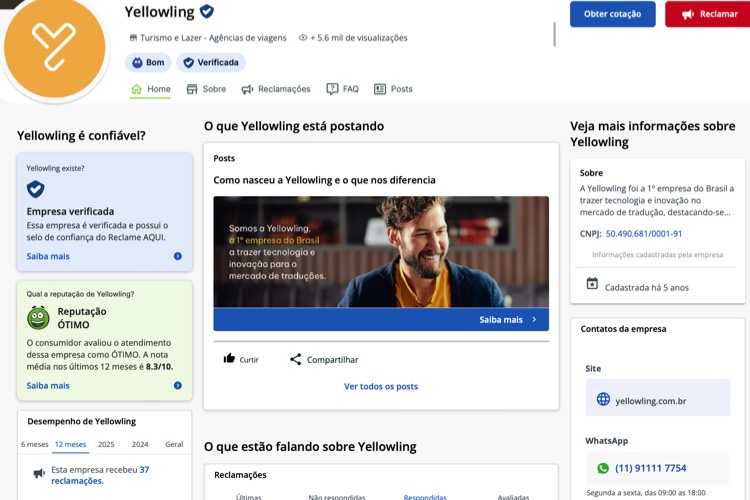Click the post title Como nasceu a Yellowling
Viewport: 750px width, 500px height.
pos(324,180)
